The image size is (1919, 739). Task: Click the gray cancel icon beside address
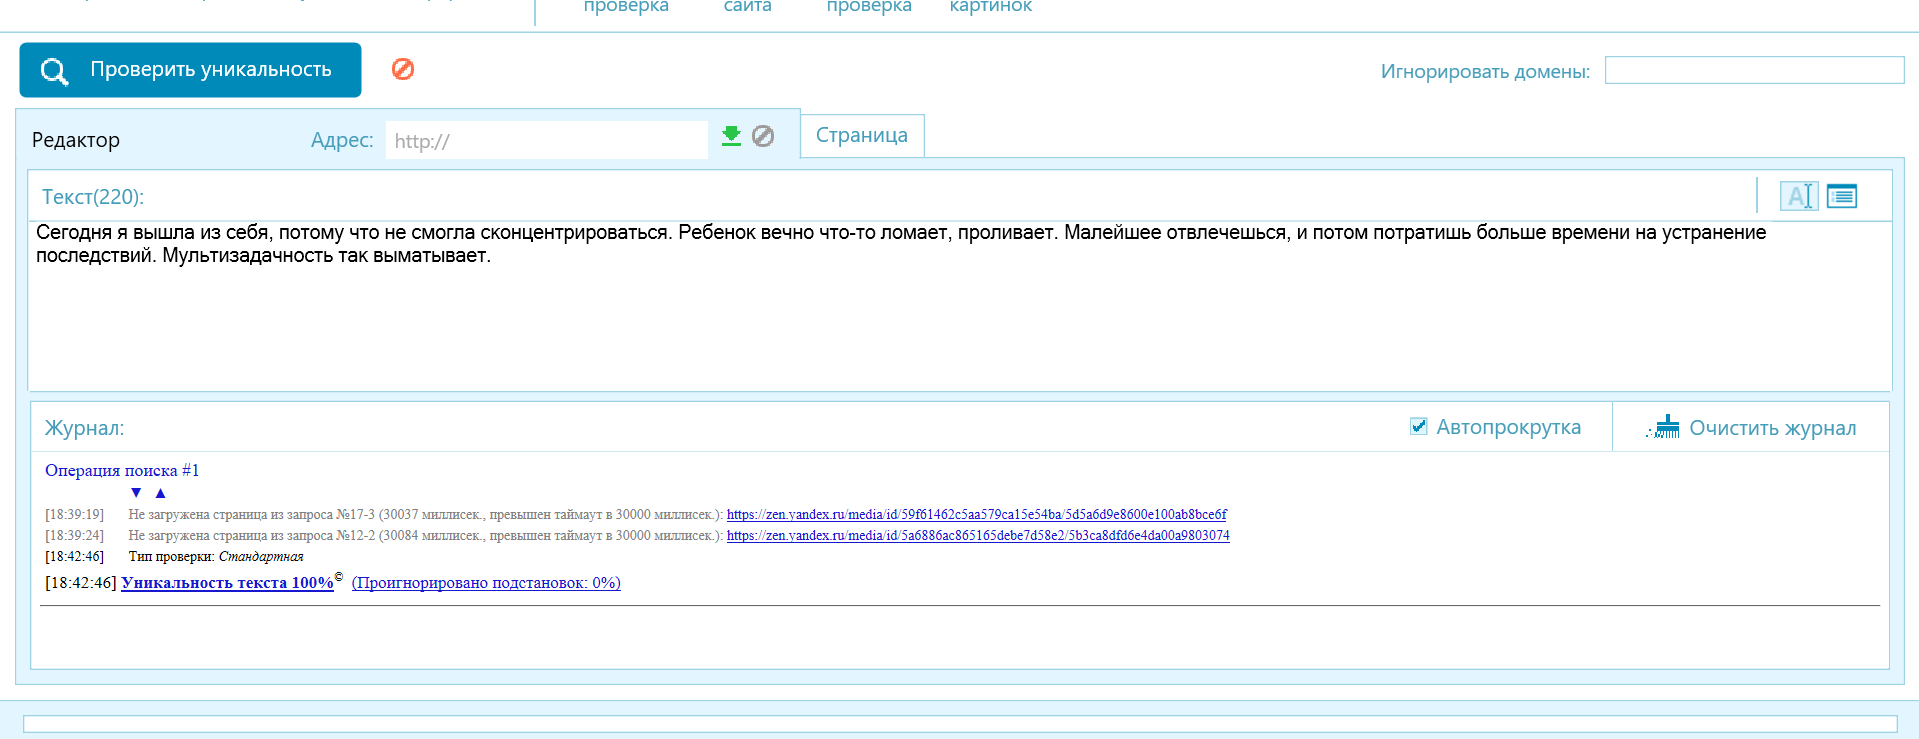click(x=763, y=136)
